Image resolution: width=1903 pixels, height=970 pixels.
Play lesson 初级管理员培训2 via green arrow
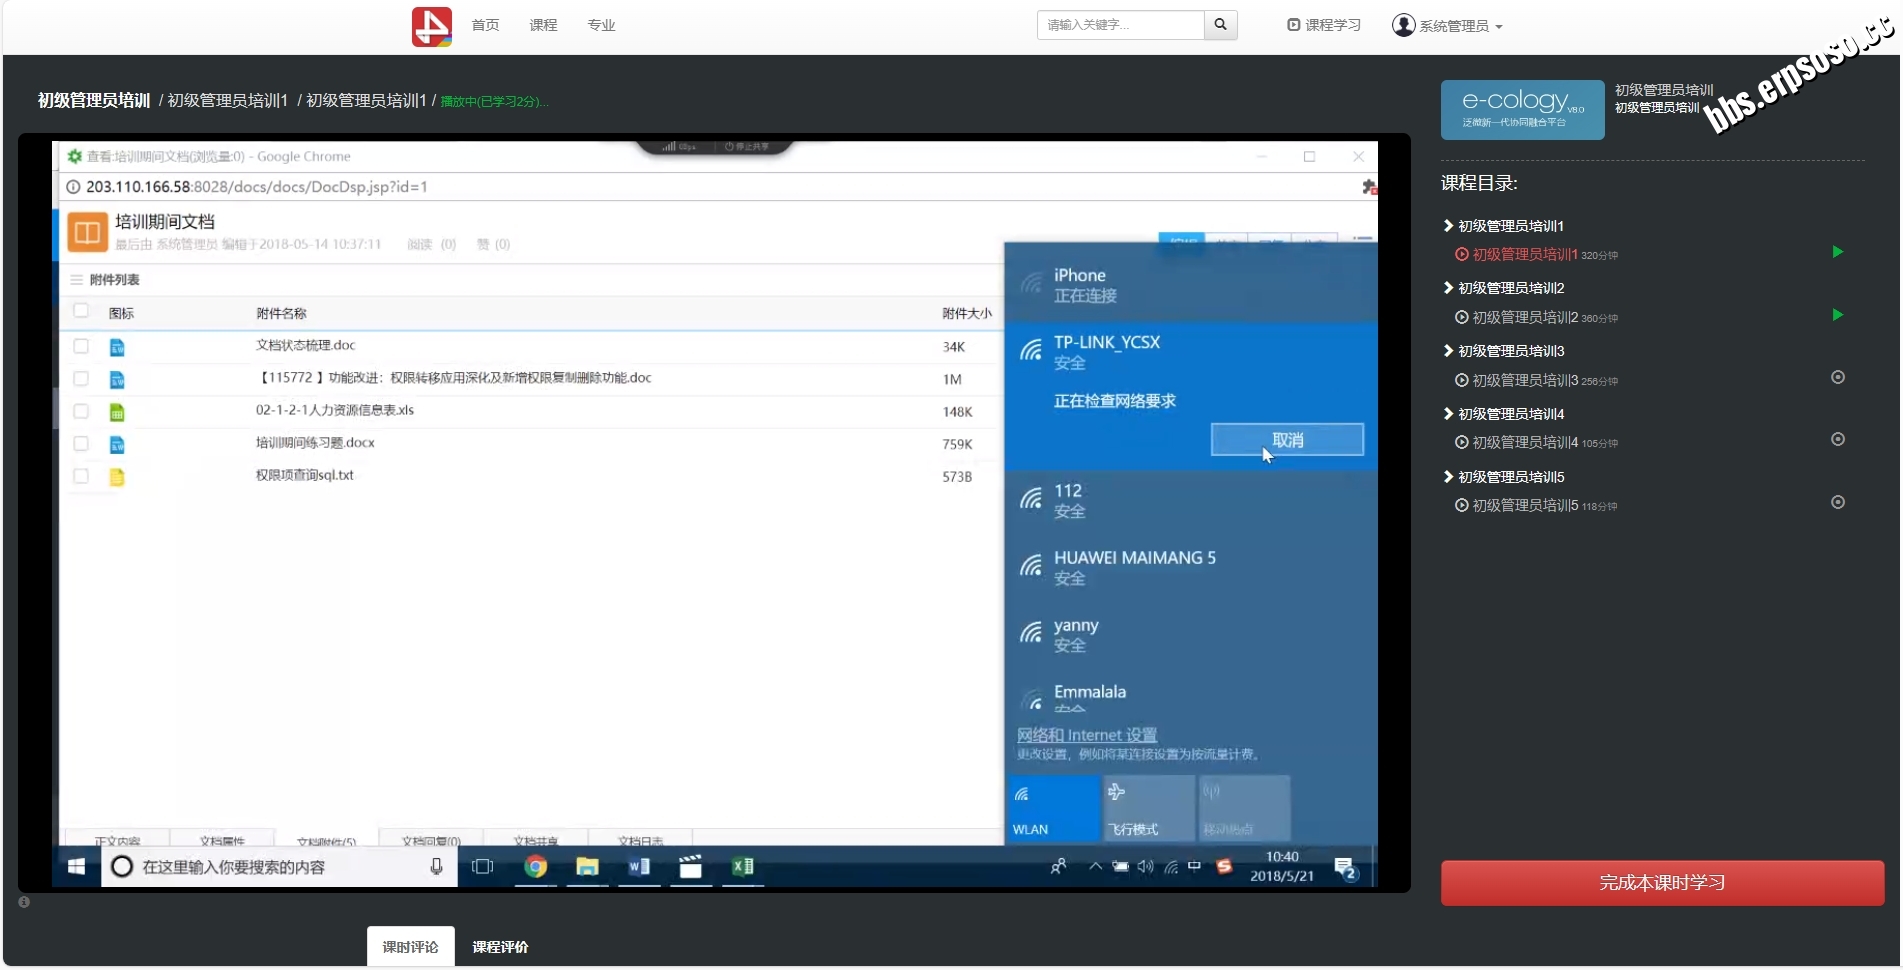click(x=1837, y=315)
